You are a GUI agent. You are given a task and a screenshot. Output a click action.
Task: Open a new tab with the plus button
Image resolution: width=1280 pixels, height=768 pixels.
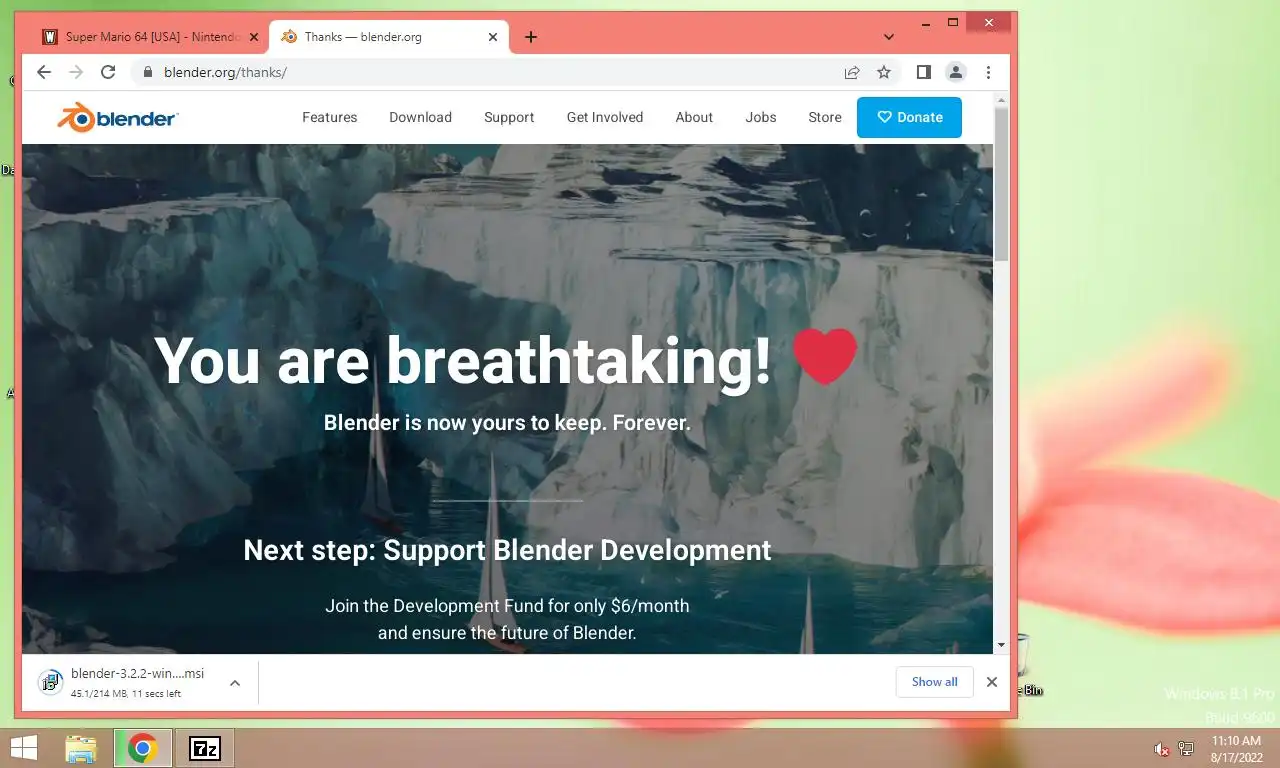(x=531, y=37)
